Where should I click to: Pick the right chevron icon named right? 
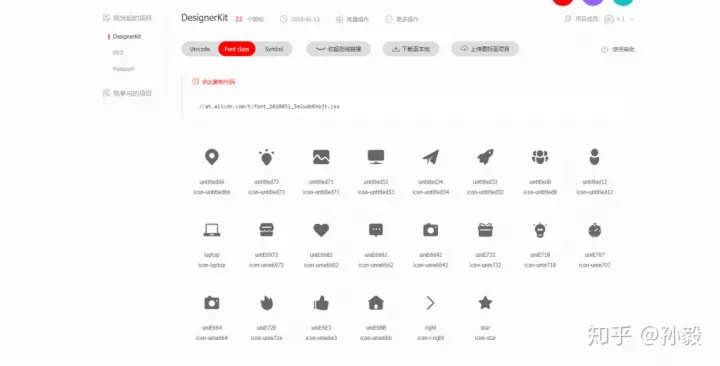tap(431, 303)
